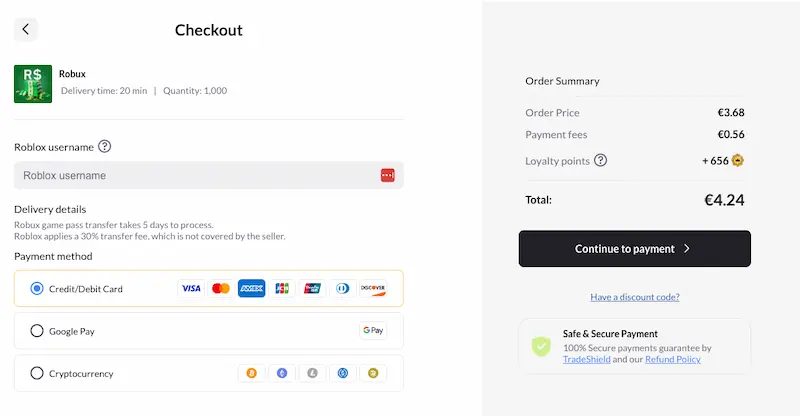This screenshot has height=416, width=800.
Task: Click the American Express icon
Action: tap(251, 289)
